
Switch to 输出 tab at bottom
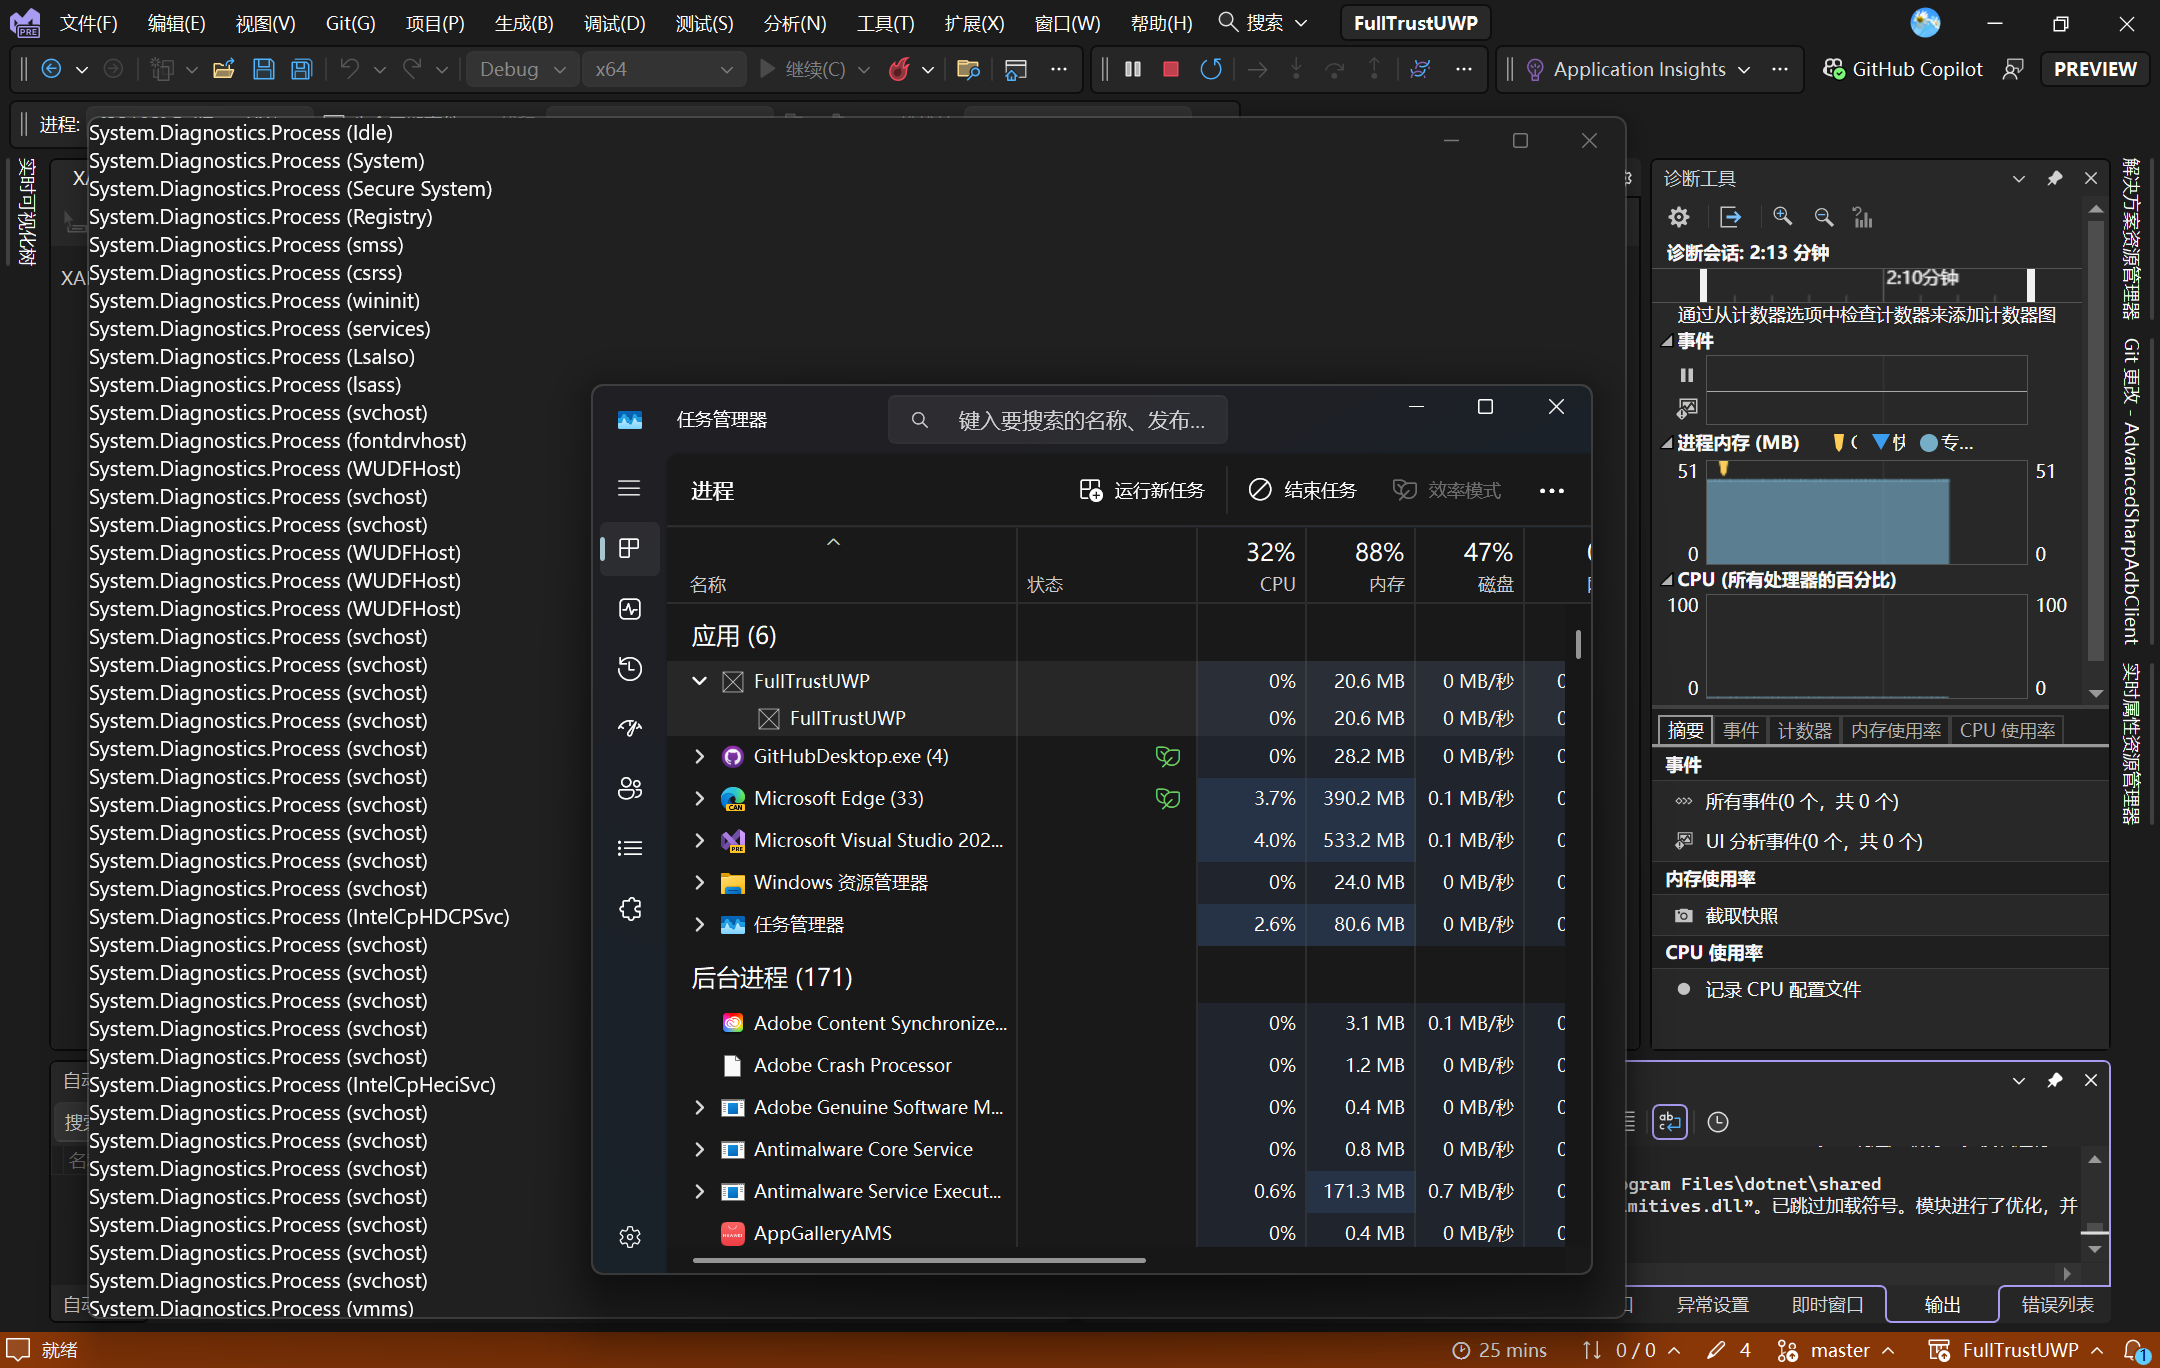(1942, 1304)
